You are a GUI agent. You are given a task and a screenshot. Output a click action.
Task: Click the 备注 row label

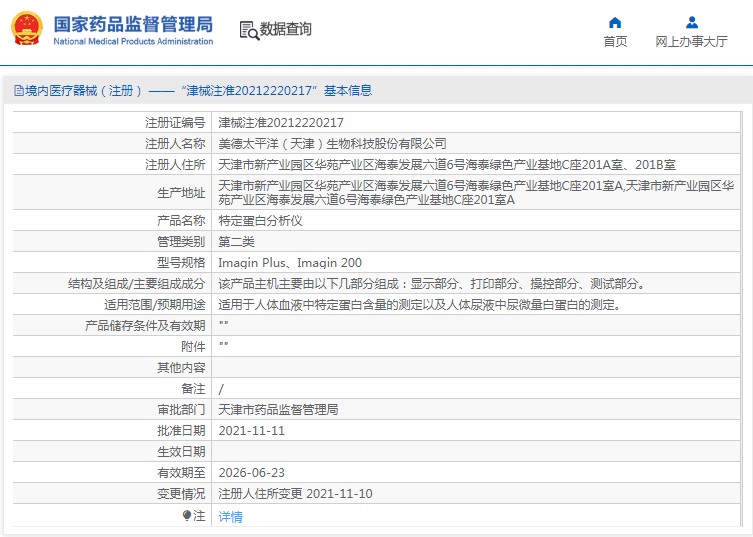point(193,389)
